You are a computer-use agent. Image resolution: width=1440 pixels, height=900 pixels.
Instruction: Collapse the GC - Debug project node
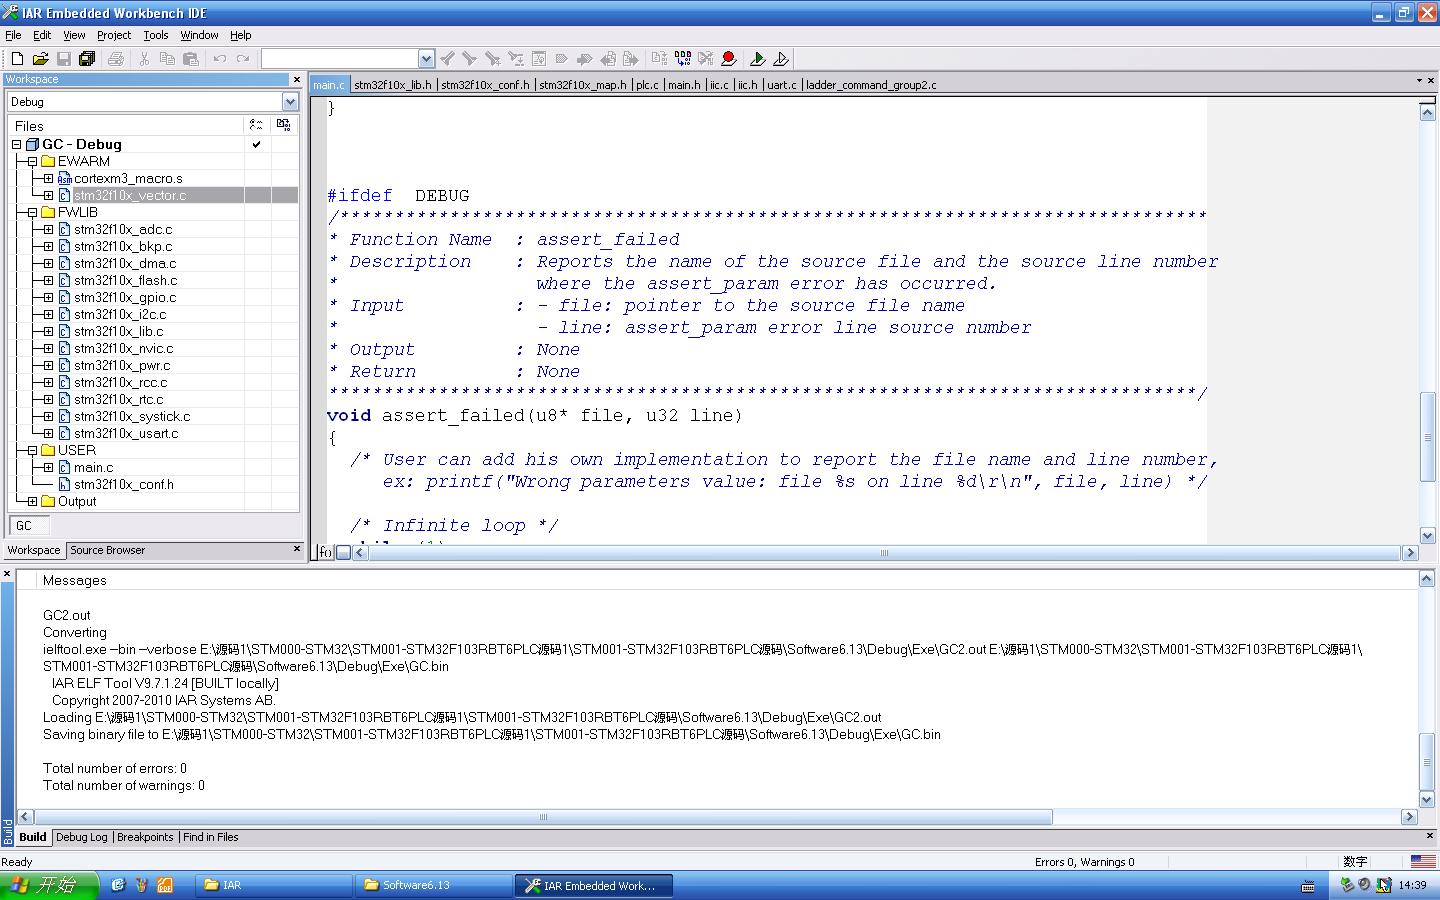(x=16, y=144)
